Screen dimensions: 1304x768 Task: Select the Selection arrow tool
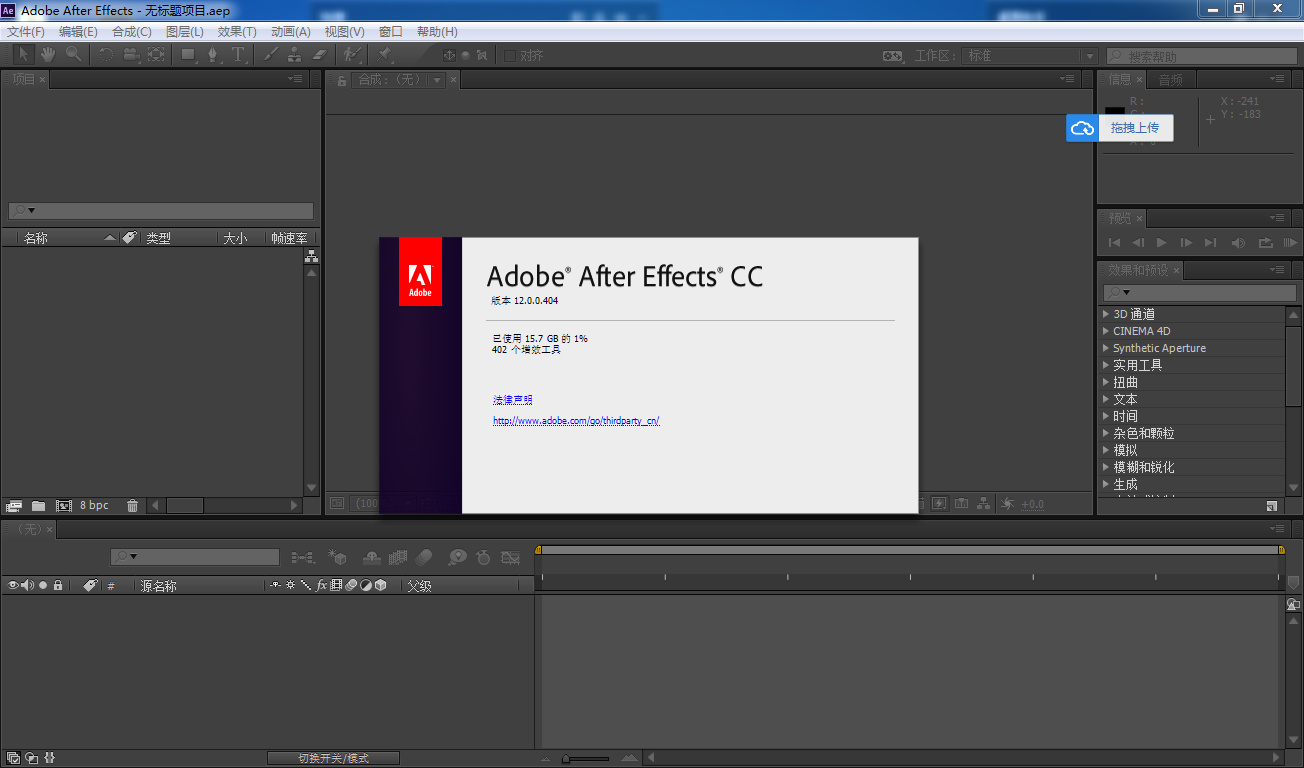(x=24, y=55)
